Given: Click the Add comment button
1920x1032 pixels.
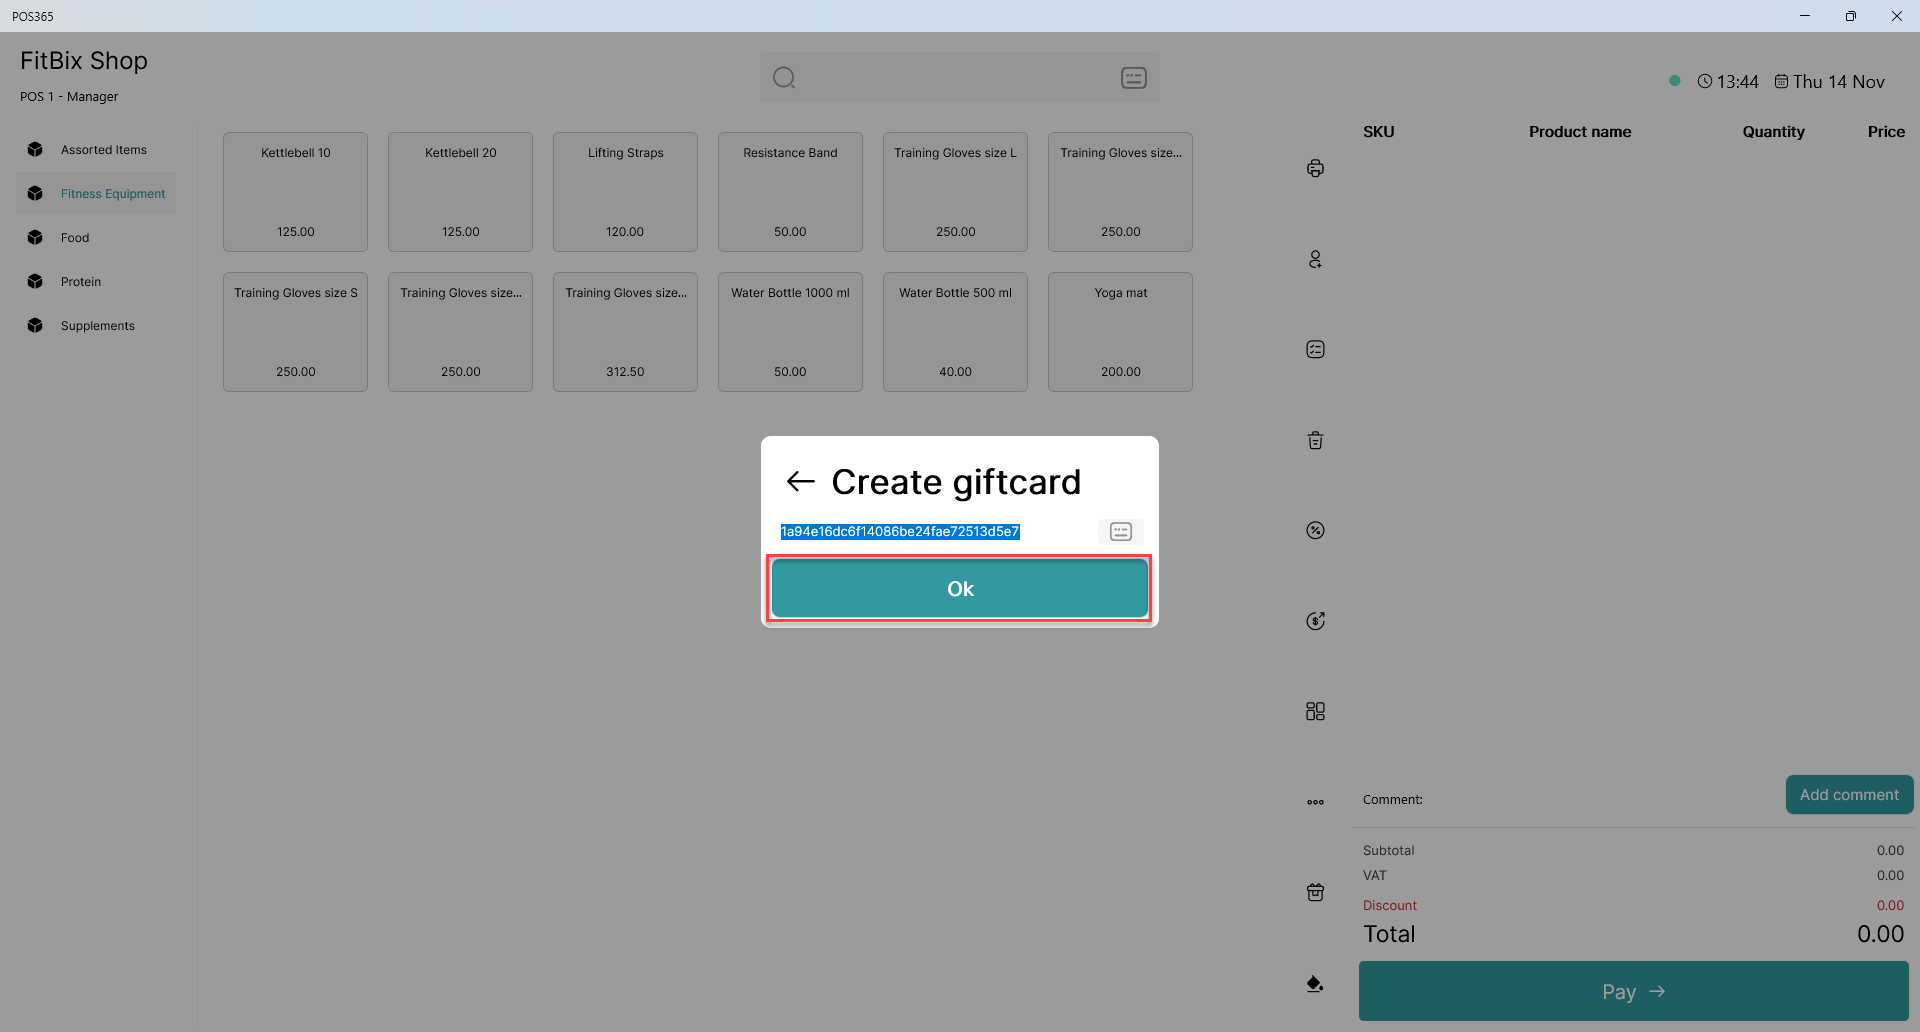Looking at the screenshot, I should click(1849, 795).
